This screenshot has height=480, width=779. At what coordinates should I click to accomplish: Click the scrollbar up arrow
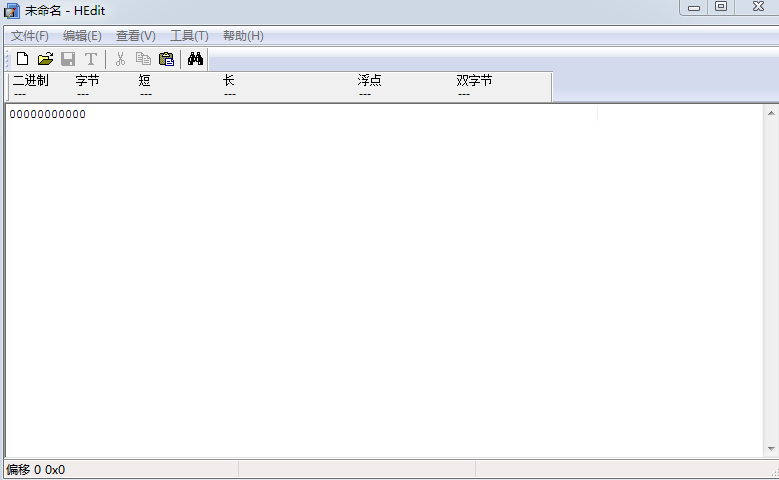(771, 112)
